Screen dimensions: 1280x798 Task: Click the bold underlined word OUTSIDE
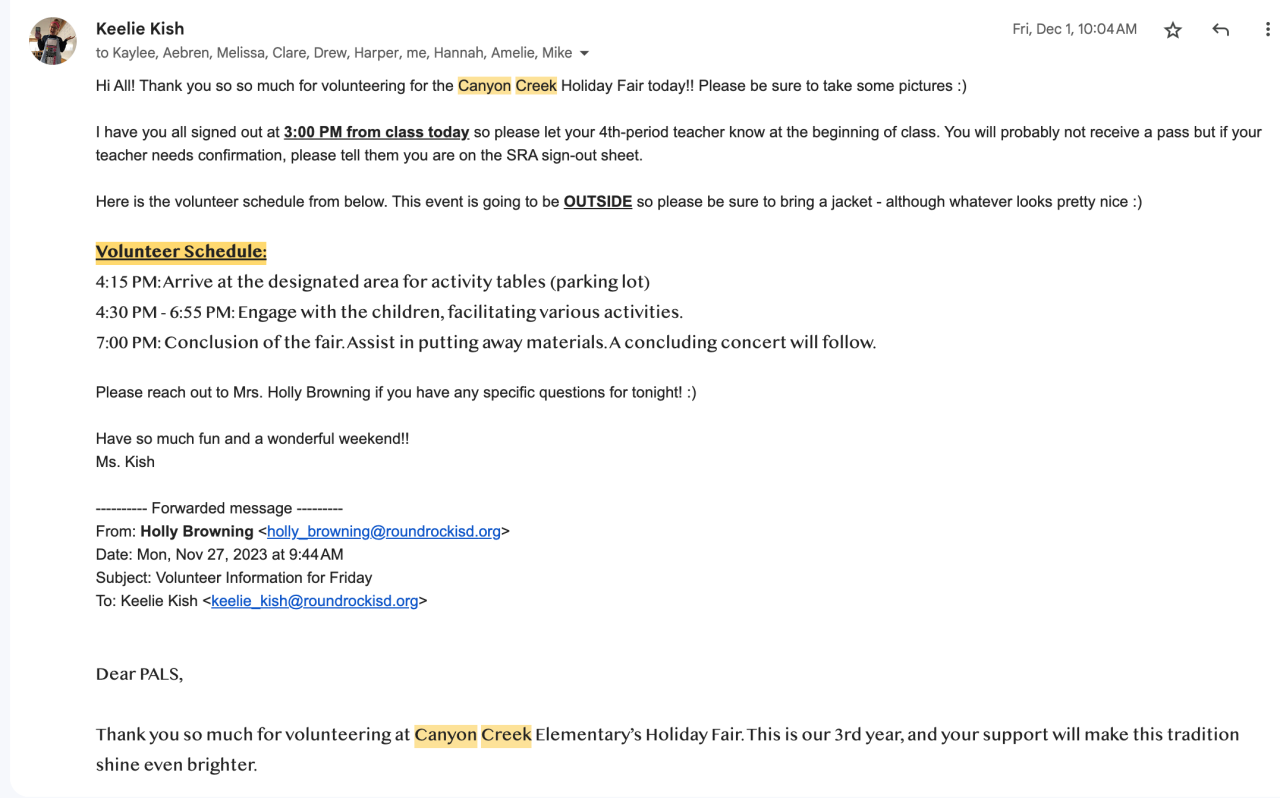click(x=597, y=201)
